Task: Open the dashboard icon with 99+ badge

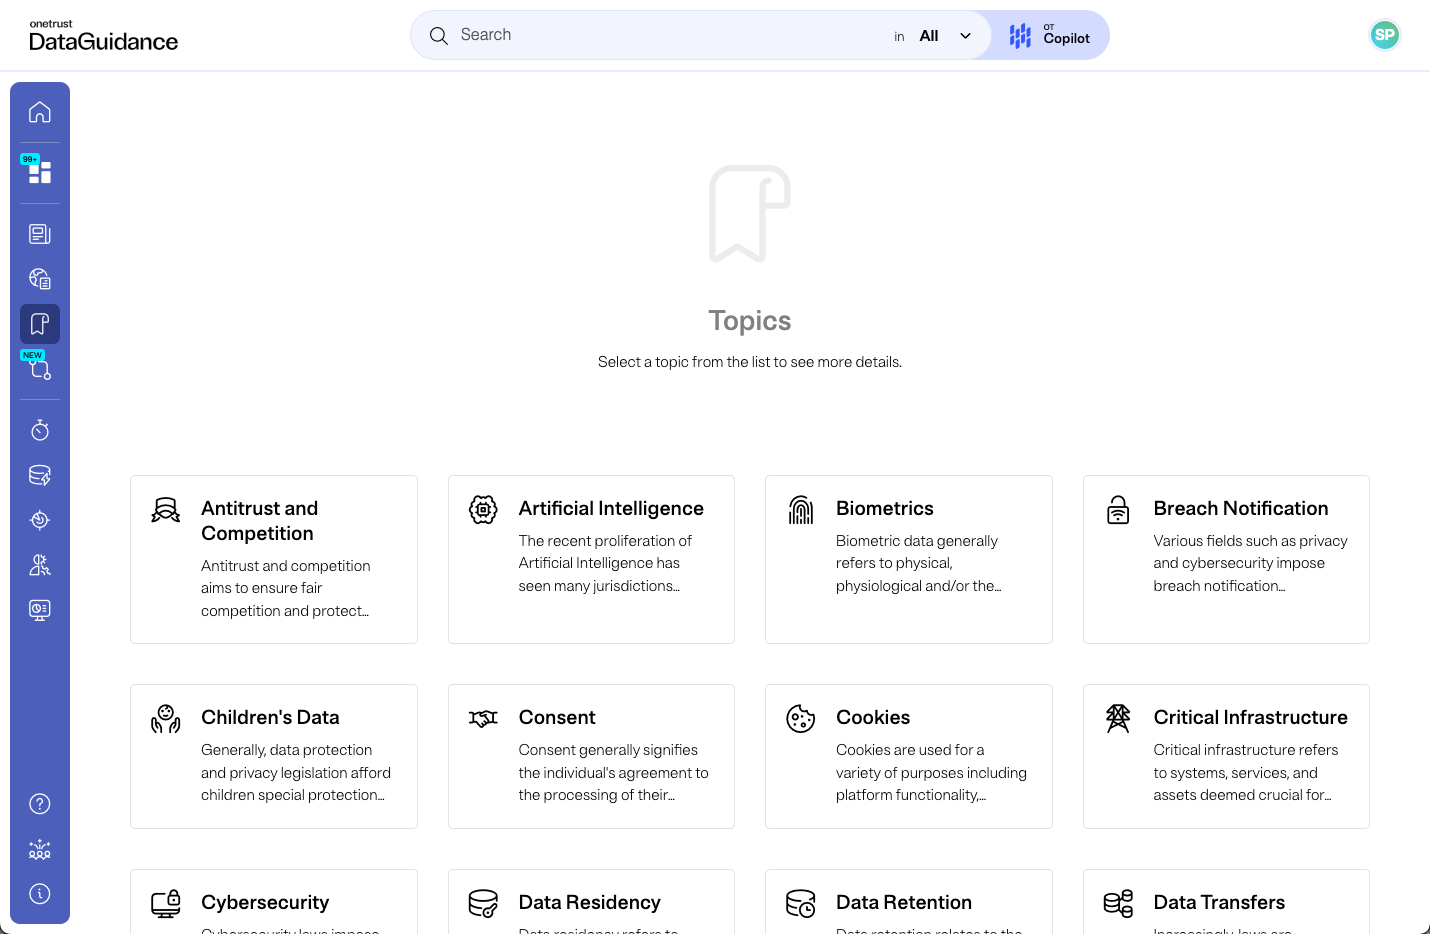Action: click(39, 171)
